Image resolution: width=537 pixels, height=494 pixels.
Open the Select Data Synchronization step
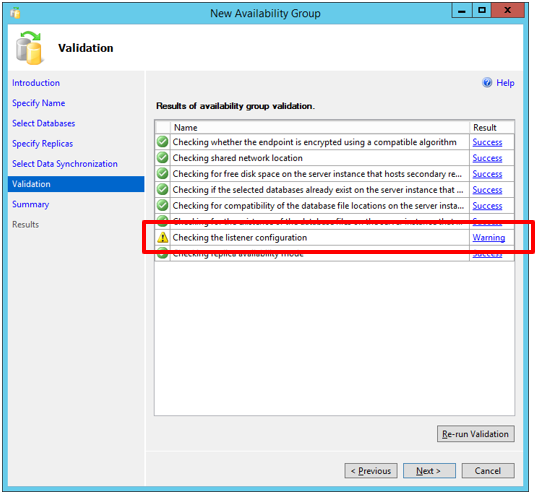(65, 164)
